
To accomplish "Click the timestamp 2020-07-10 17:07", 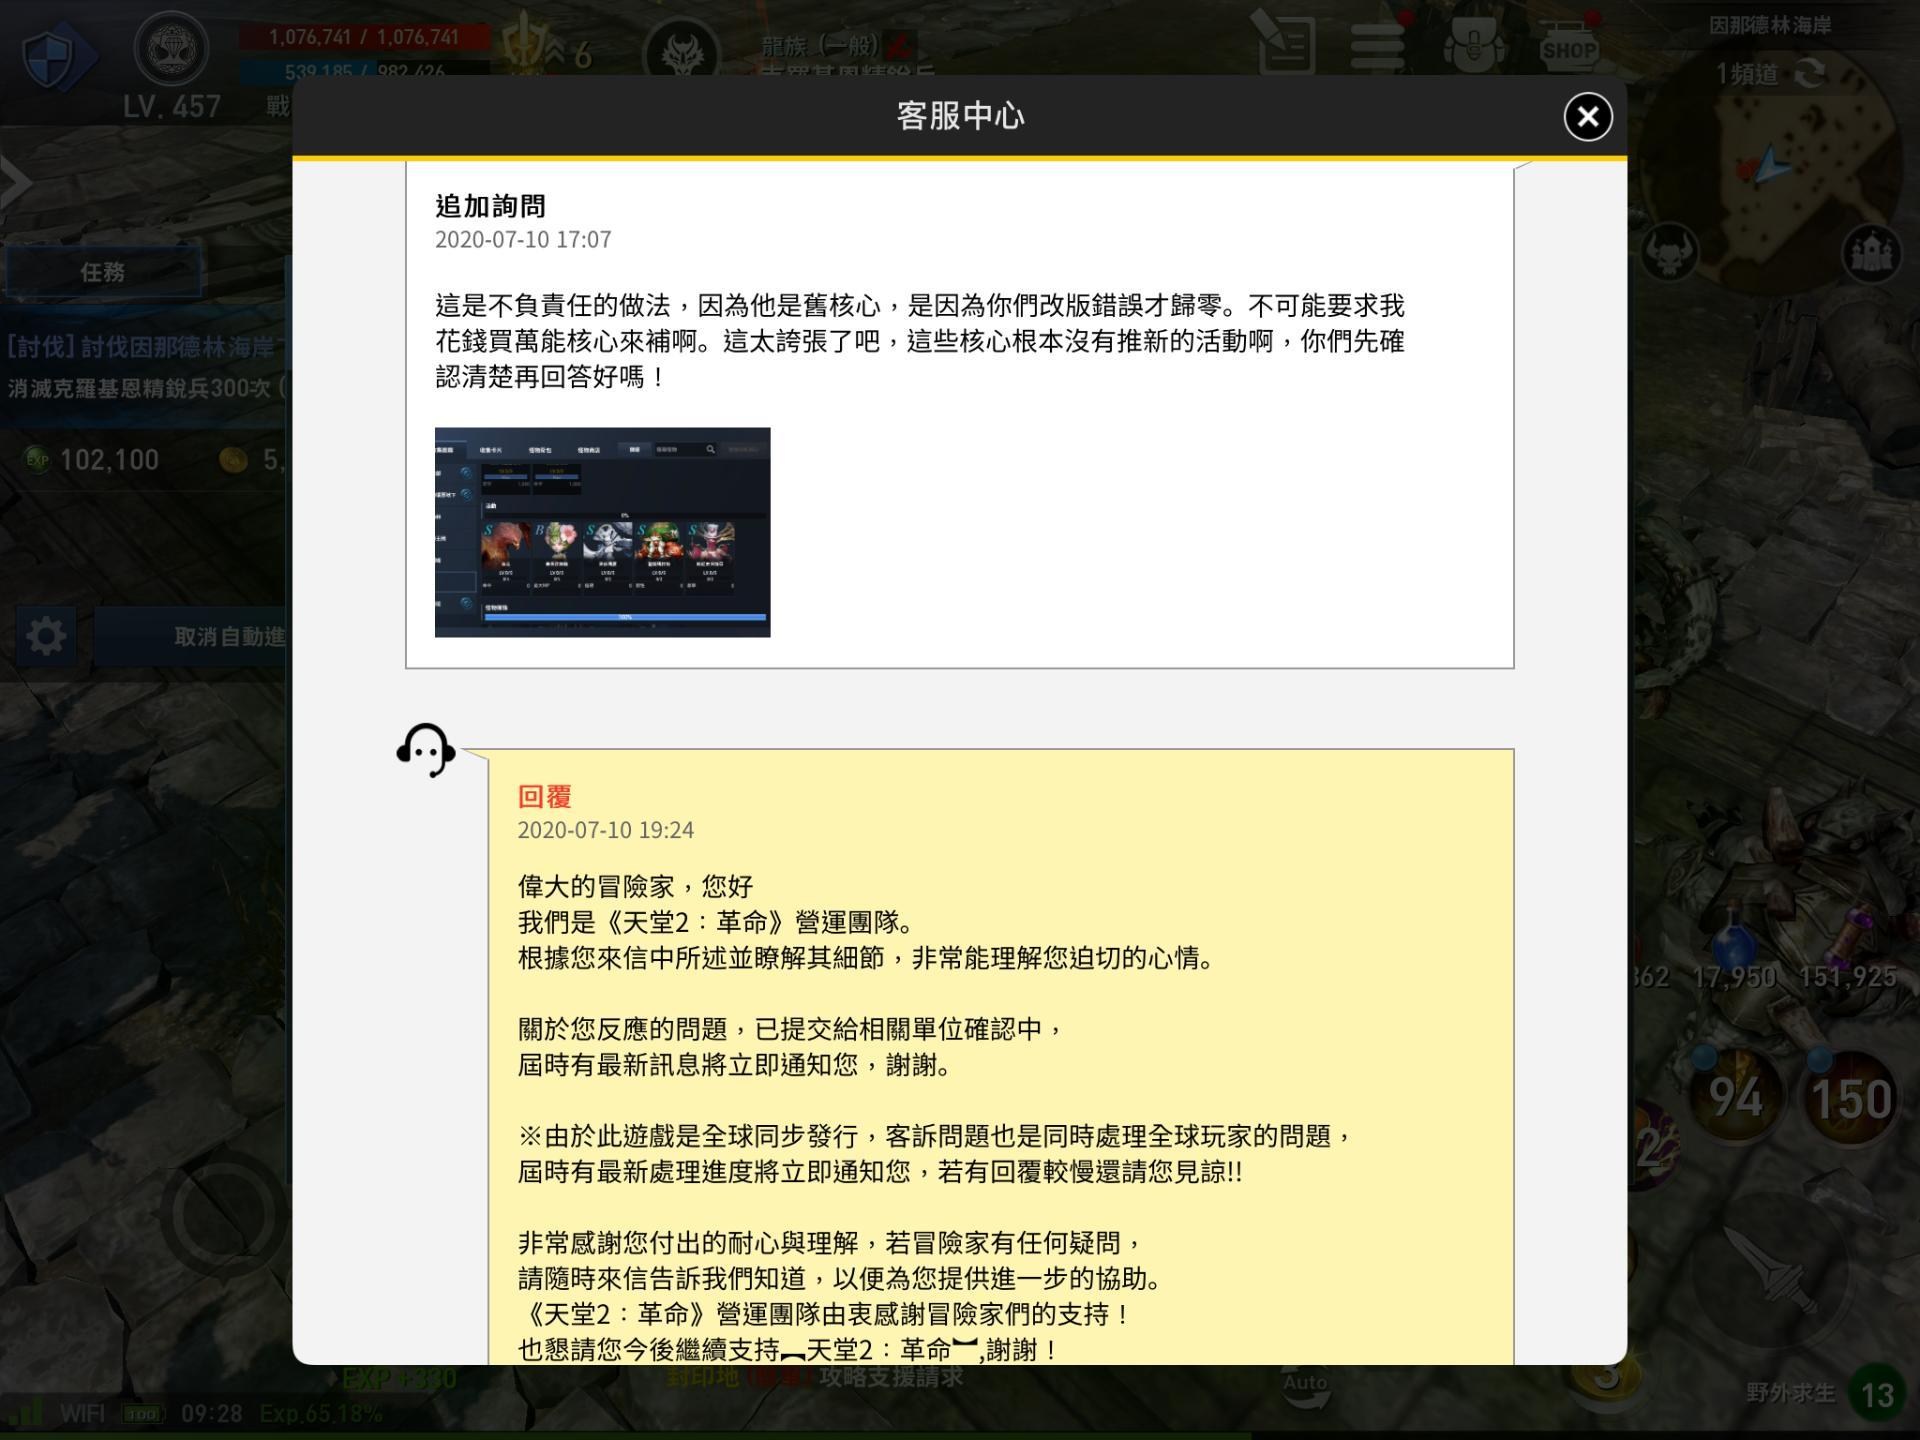I will [523, 240].
